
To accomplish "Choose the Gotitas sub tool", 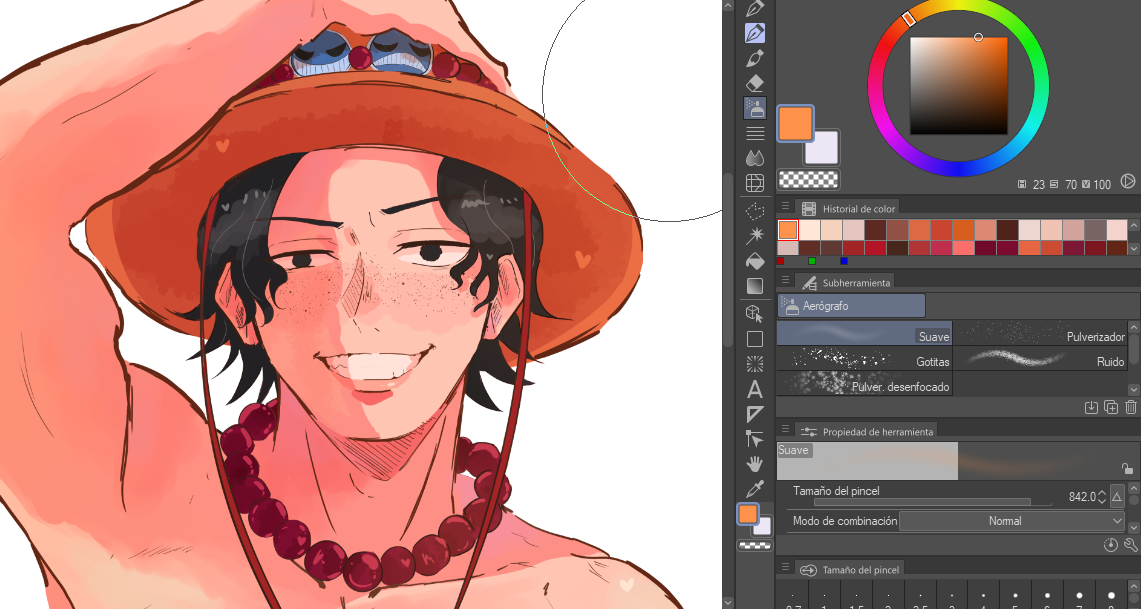I will (864, 358).
